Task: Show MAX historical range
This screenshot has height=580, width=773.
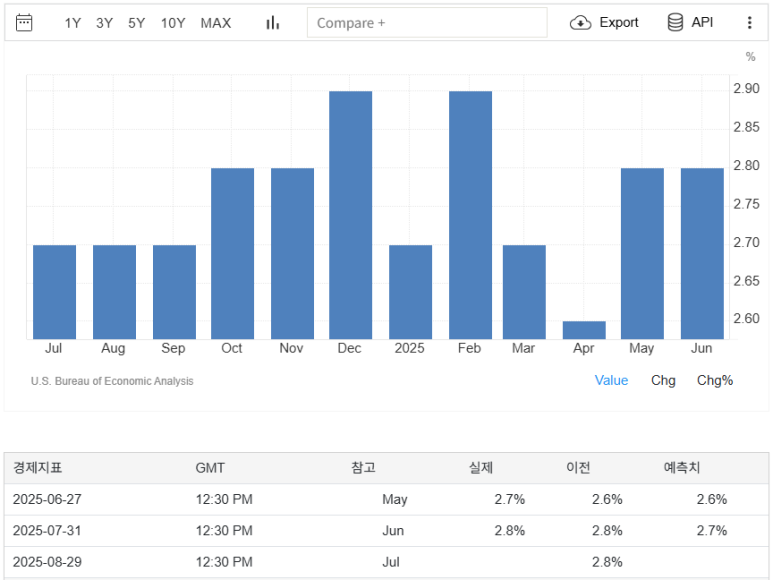Action: coord(215,22)
